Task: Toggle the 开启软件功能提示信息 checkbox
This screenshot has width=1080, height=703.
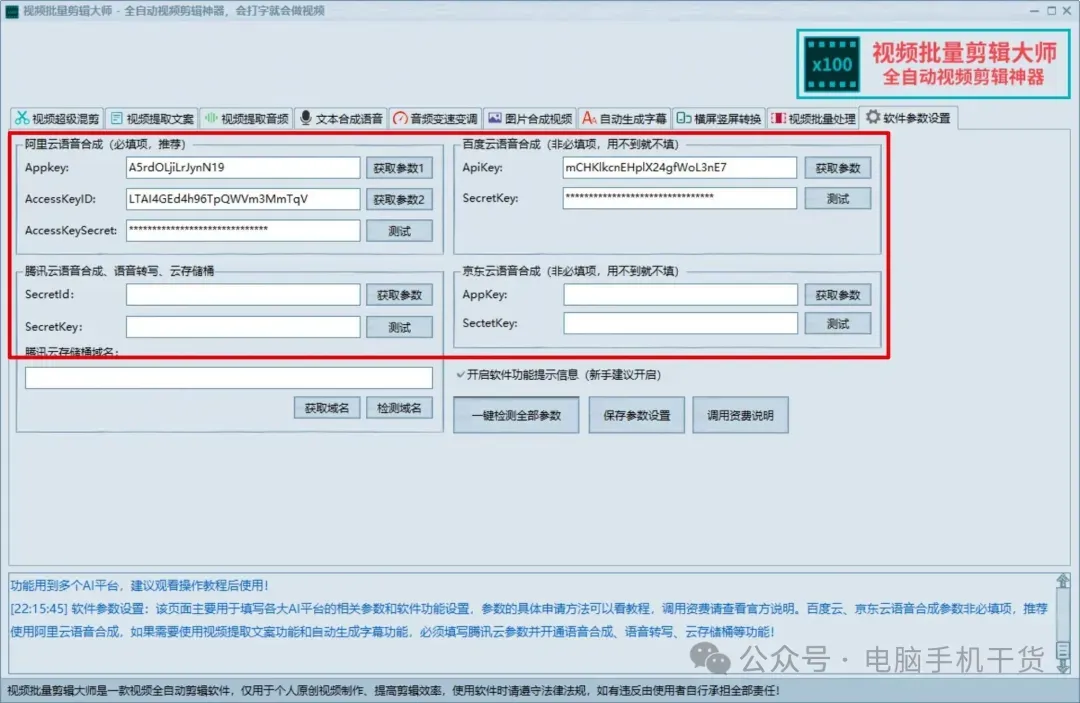Action: [x=460, y=375]
